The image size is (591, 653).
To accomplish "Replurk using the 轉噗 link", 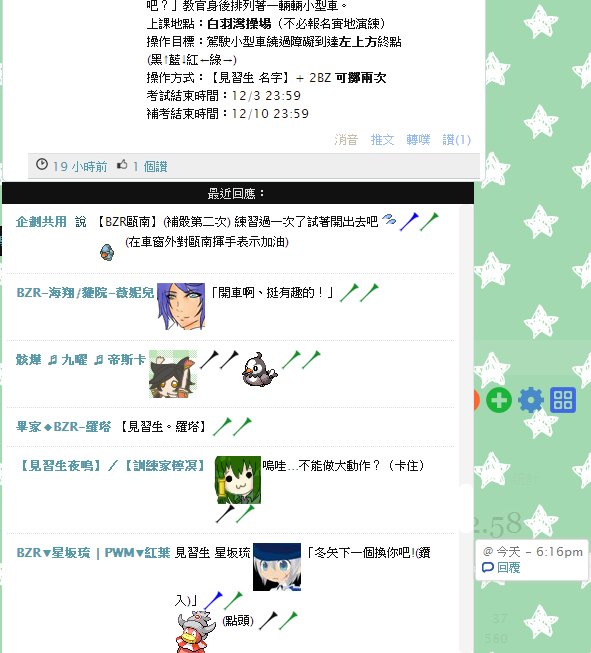I will [418, 140].
